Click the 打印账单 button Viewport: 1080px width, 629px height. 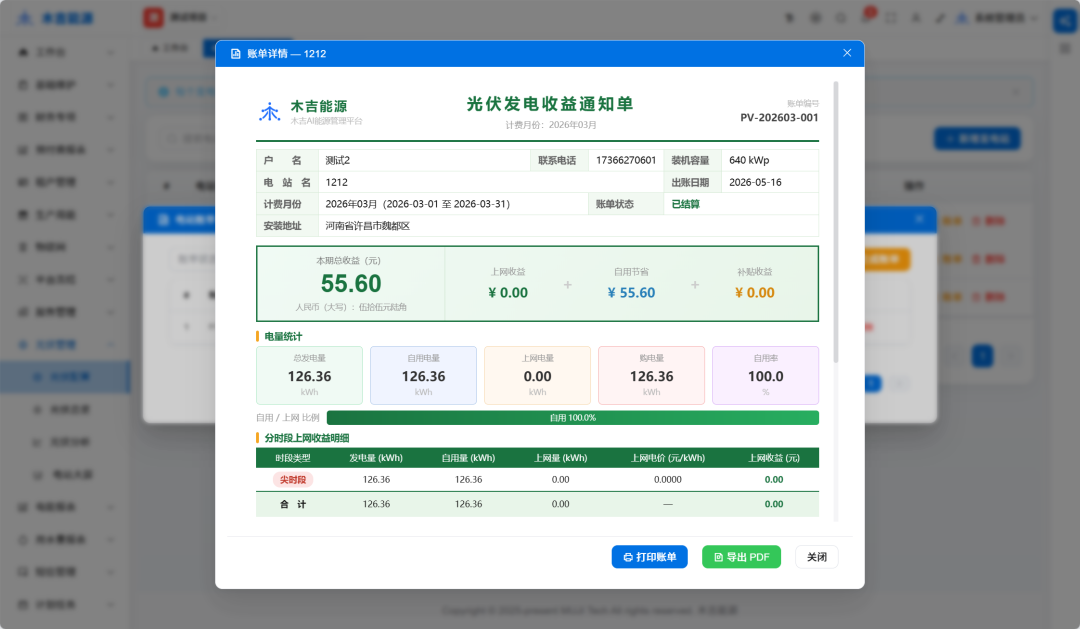(650, 557)
